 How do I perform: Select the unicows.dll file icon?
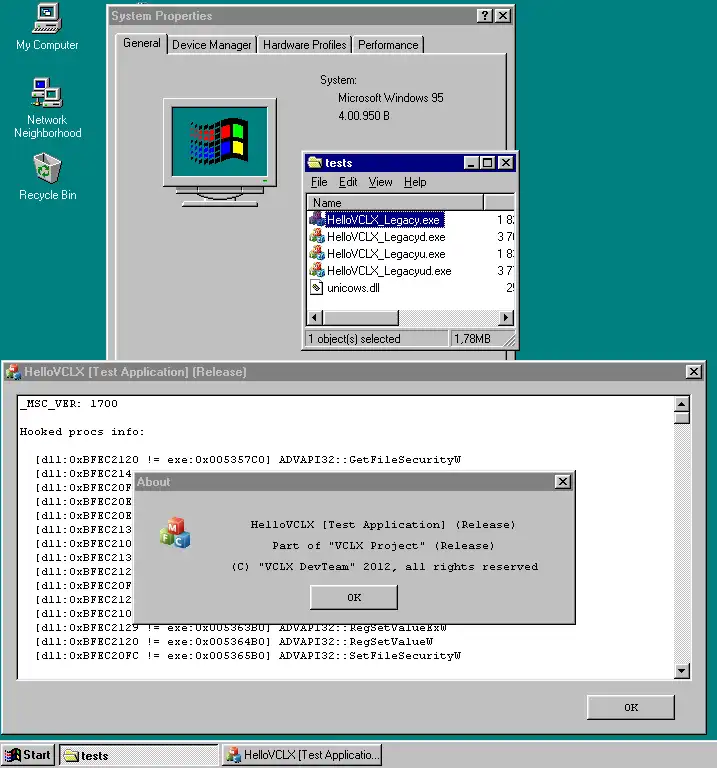pos(317,288)
